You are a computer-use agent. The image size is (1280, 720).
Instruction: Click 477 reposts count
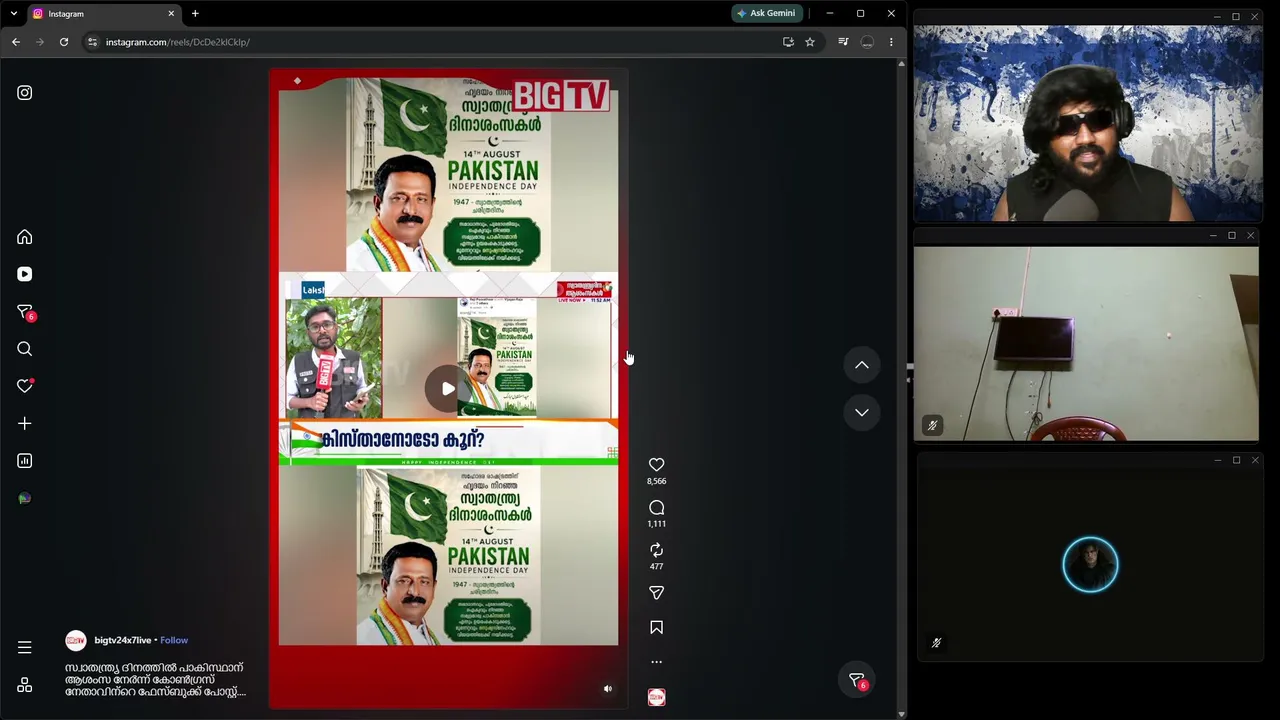[656, 567]
